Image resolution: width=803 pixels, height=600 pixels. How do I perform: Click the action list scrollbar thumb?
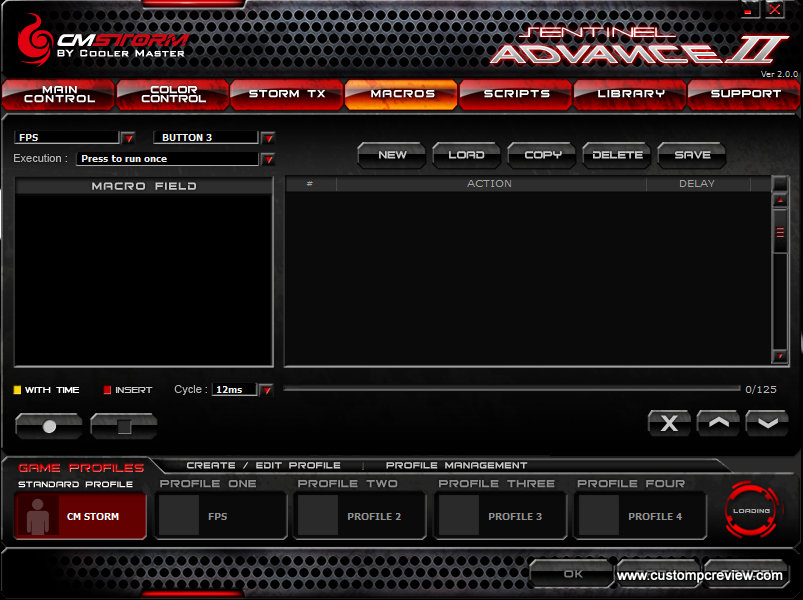[779, 232]
